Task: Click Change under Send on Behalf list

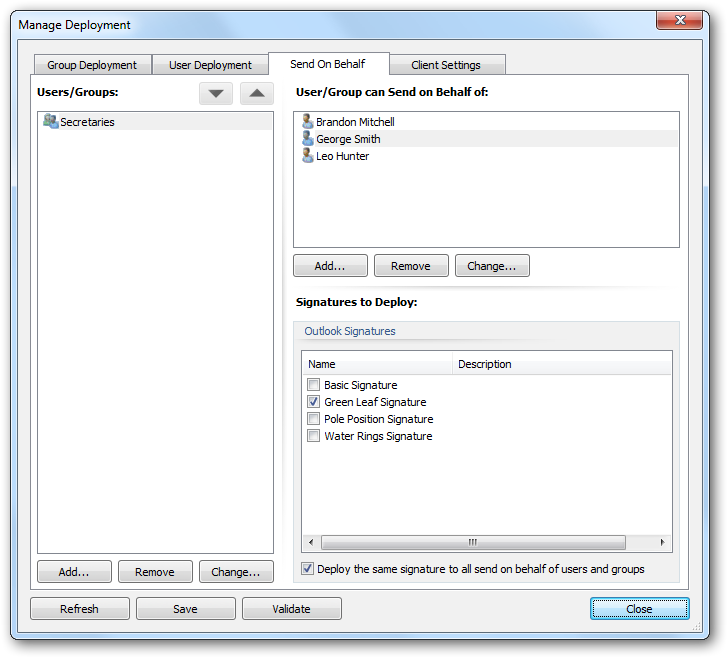Action: [492, 266]
